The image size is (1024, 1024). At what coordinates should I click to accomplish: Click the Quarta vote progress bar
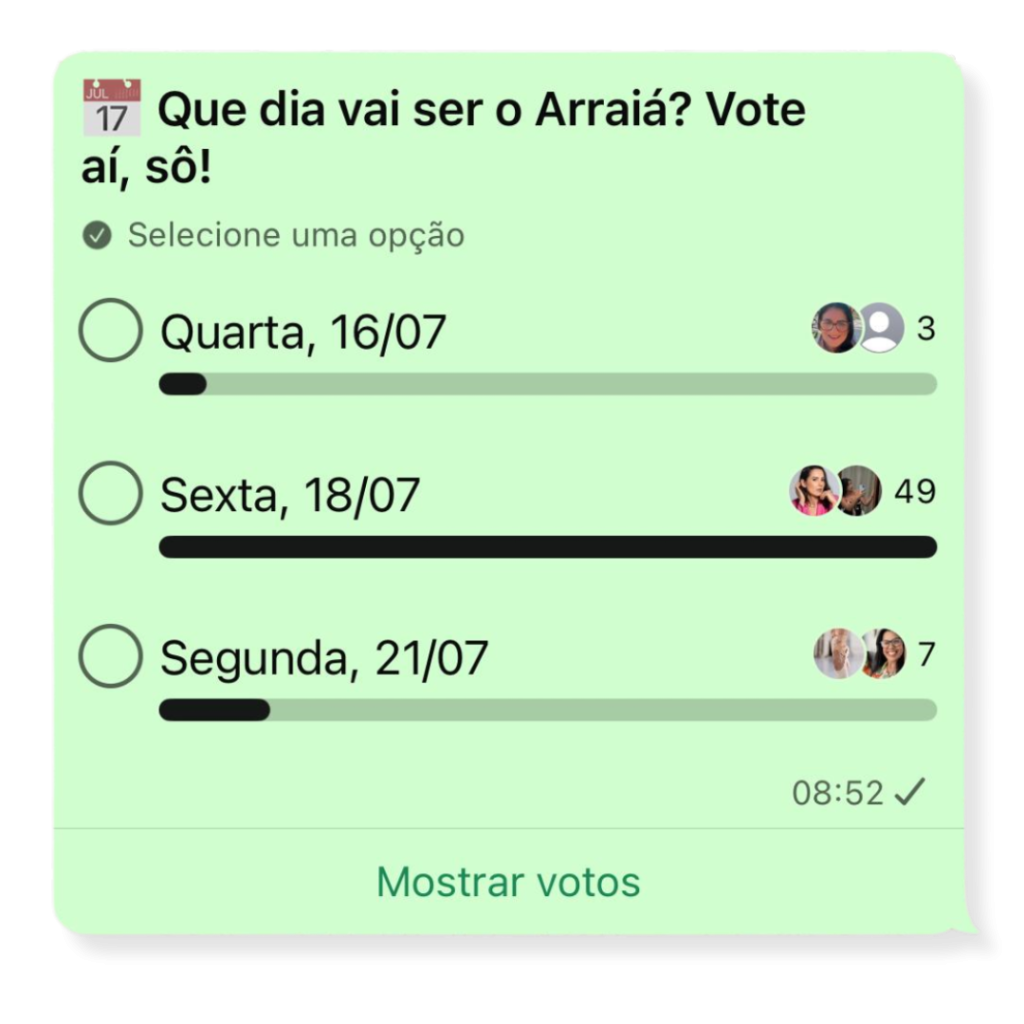(548, 384)
